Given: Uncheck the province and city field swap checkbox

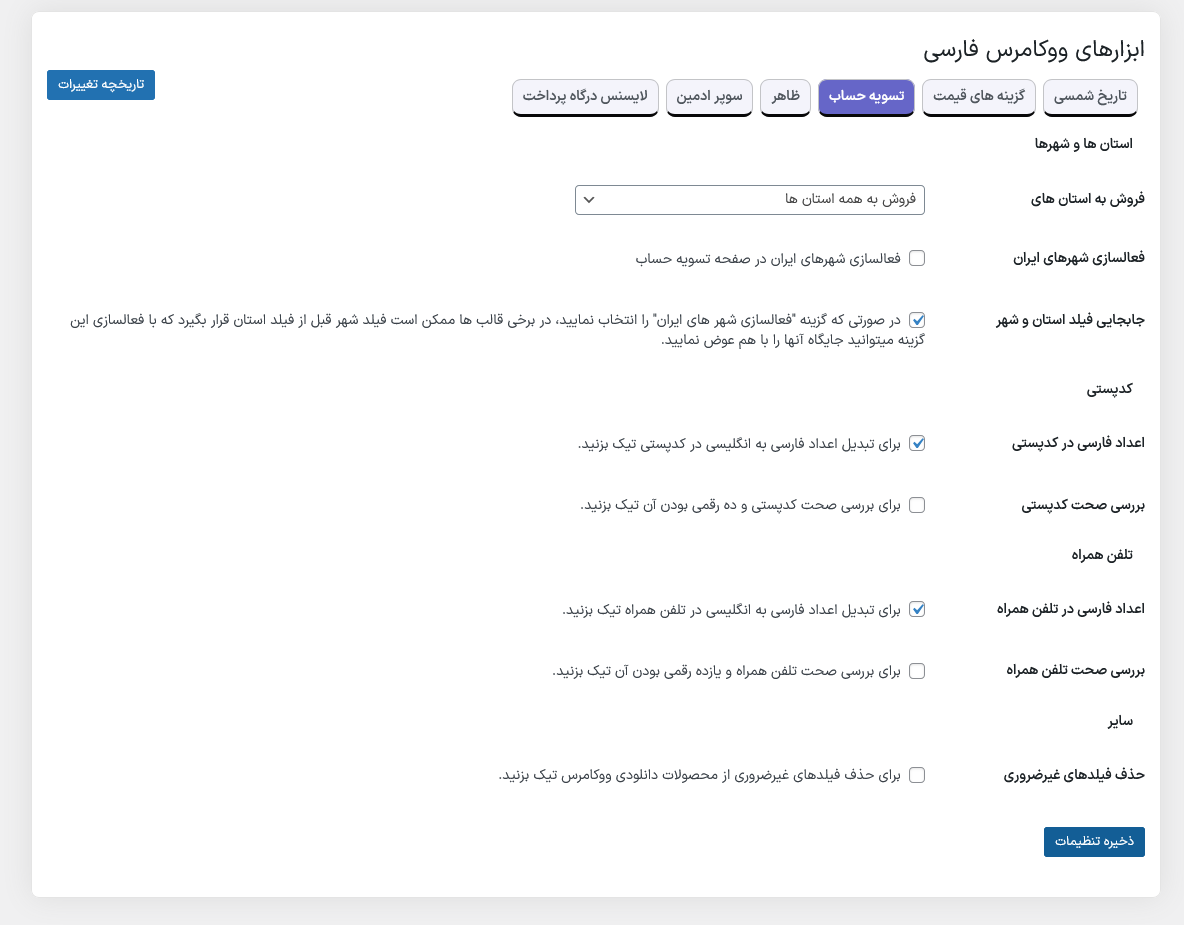Looking at the screenshot, I should (x=917, y=321).
